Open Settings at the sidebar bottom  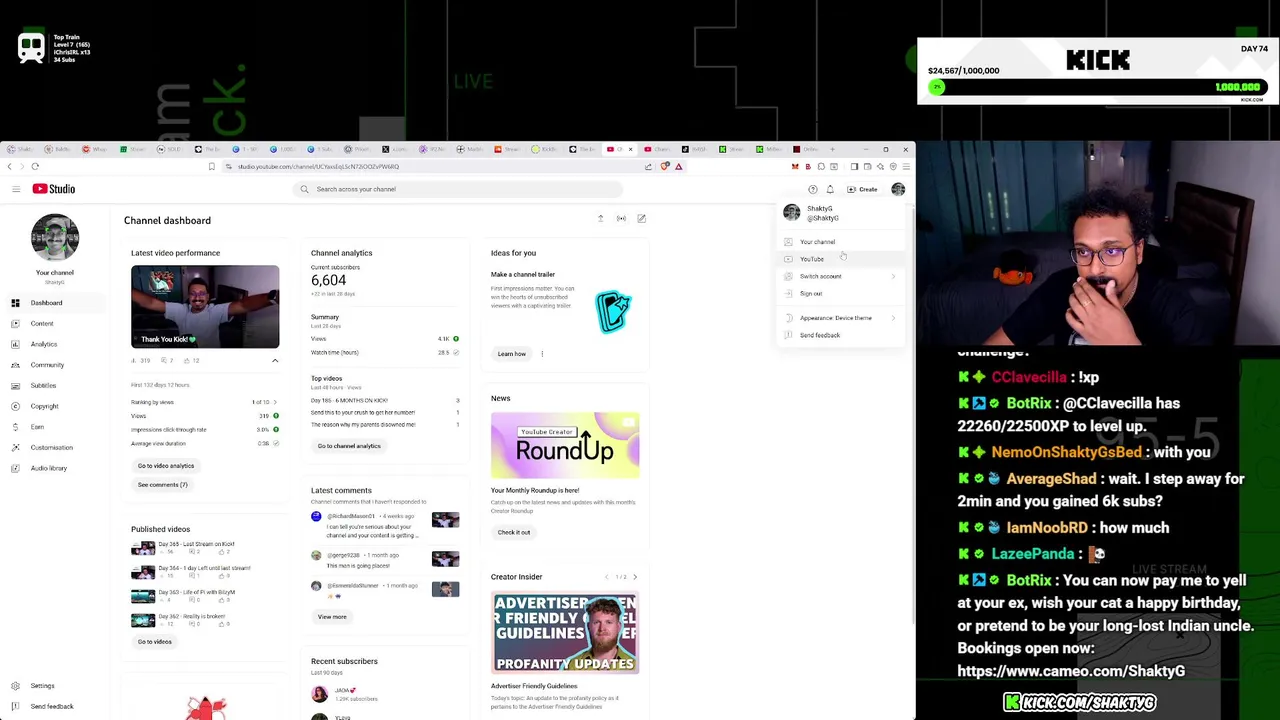click(x=54, y=686)
